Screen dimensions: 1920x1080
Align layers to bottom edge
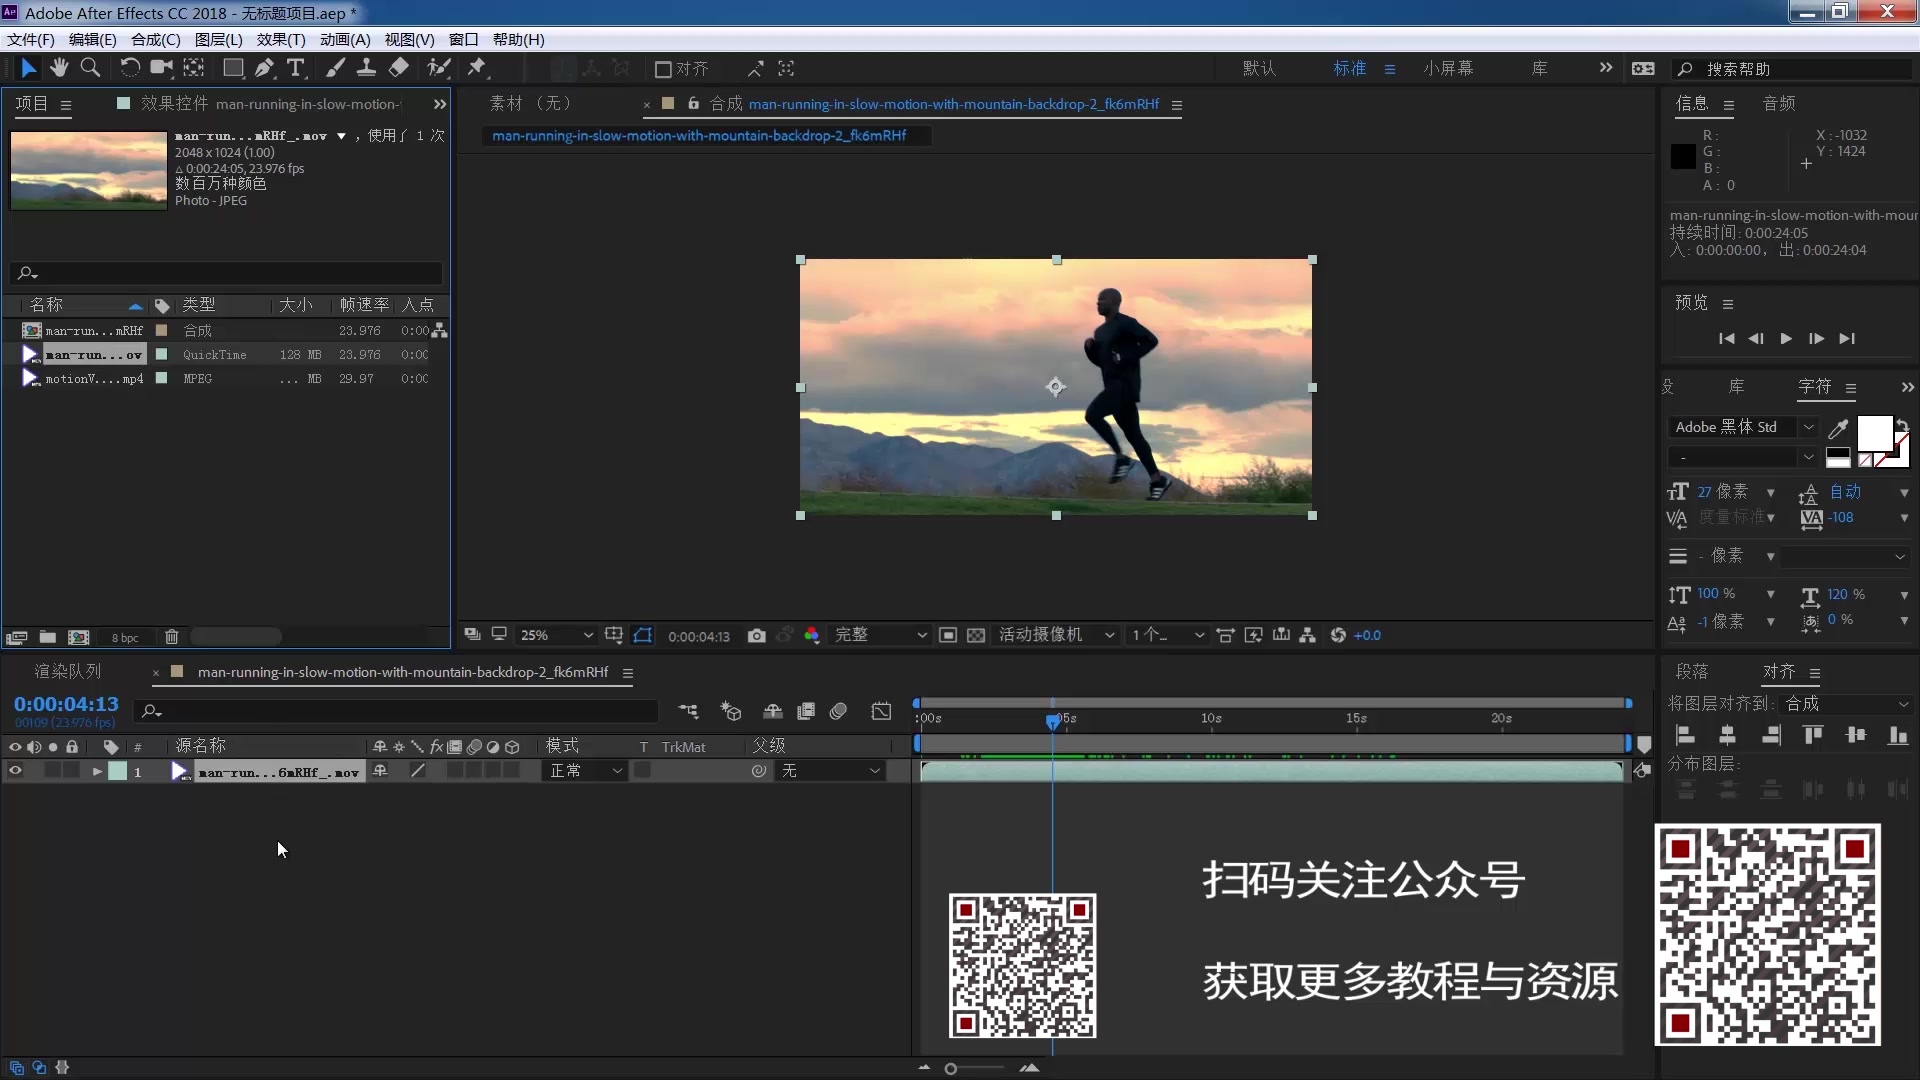pos(1897,736)
